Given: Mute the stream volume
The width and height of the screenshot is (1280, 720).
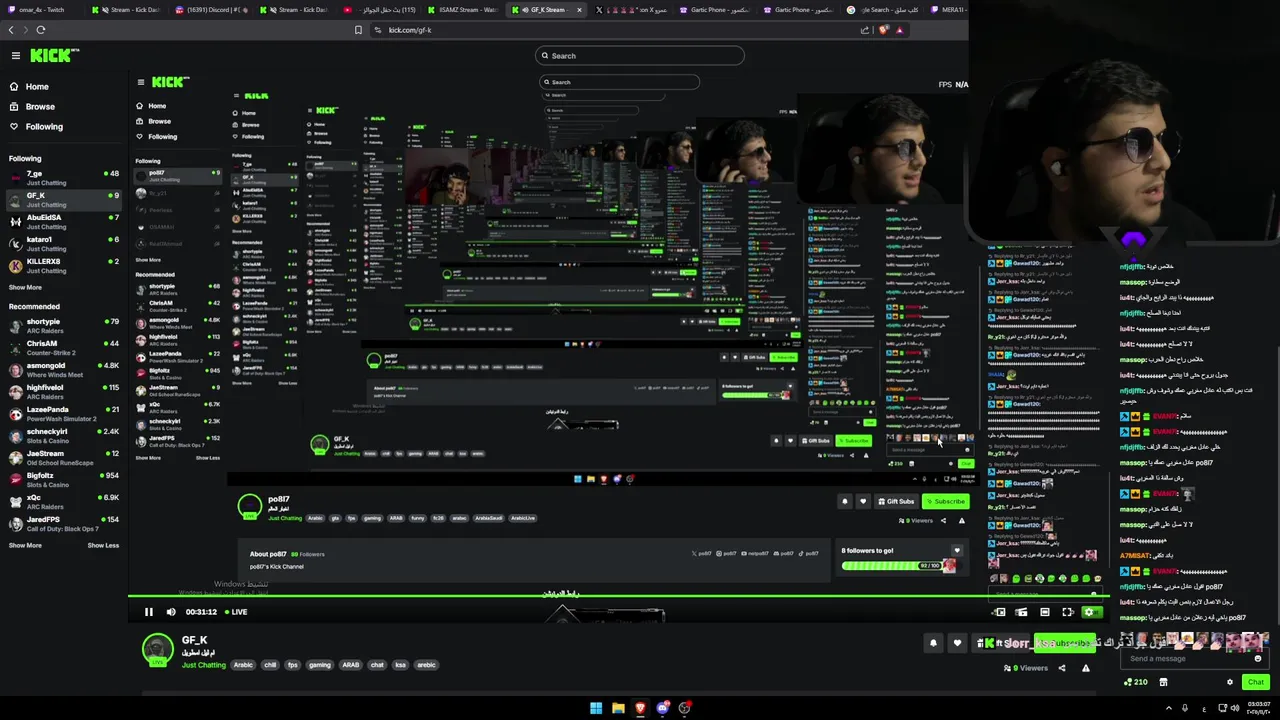Looking at the screenshot, I should (171, 612).
